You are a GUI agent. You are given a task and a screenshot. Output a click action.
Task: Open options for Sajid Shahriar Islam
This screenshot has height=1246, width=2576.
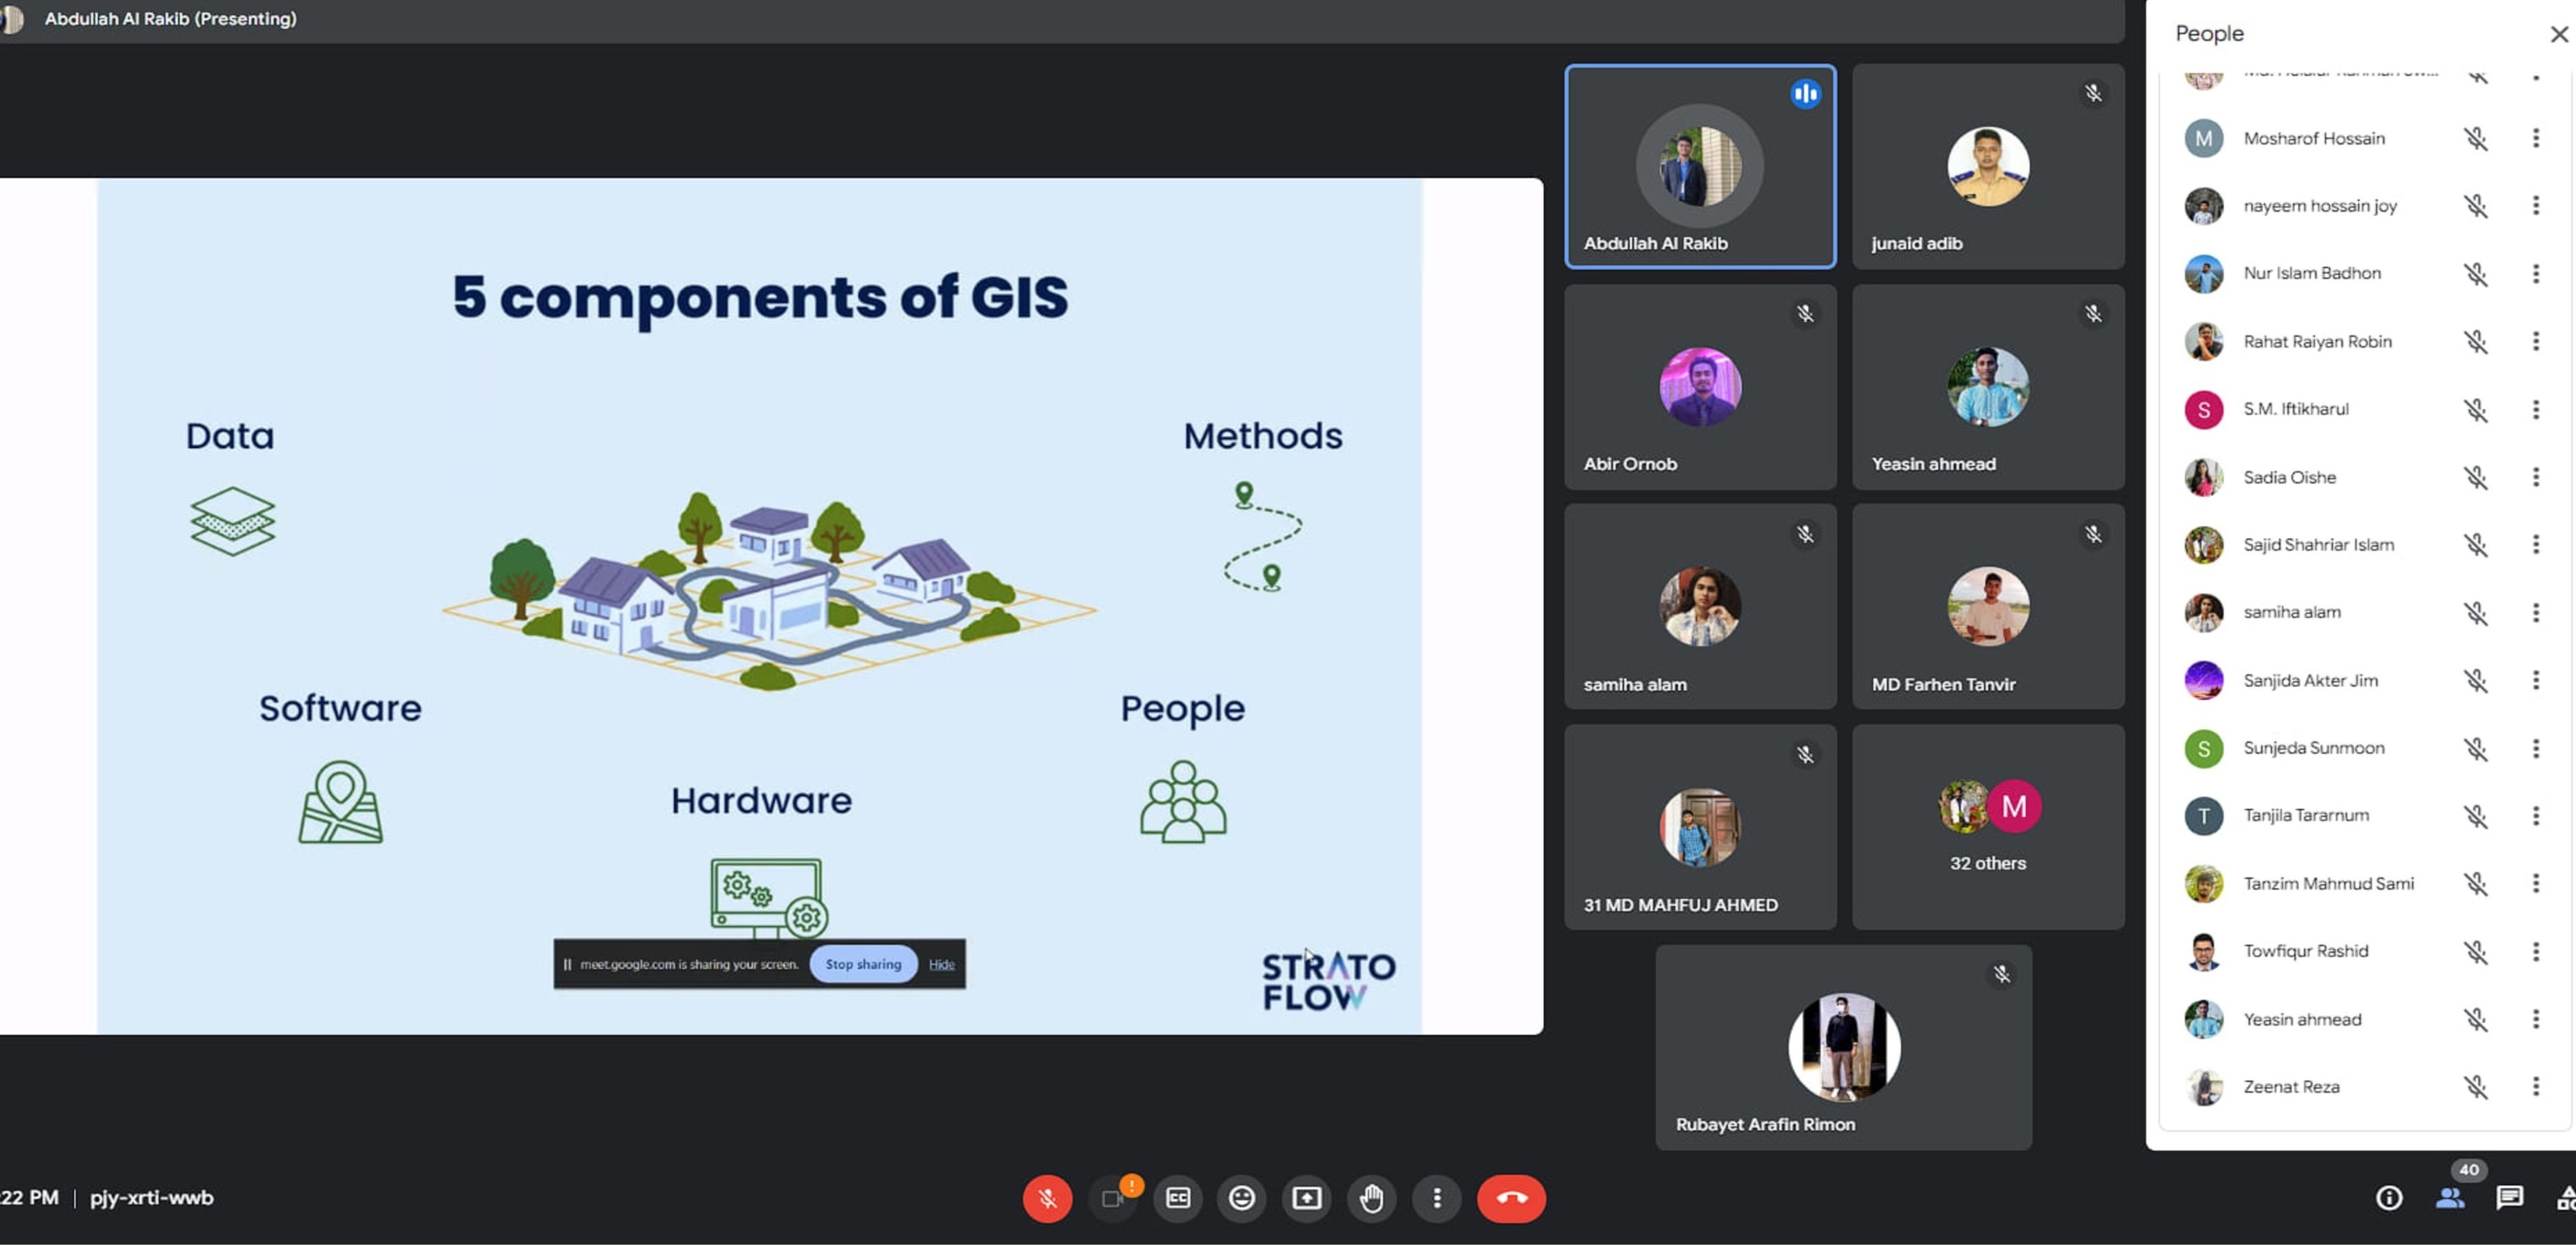point(2535,544)
